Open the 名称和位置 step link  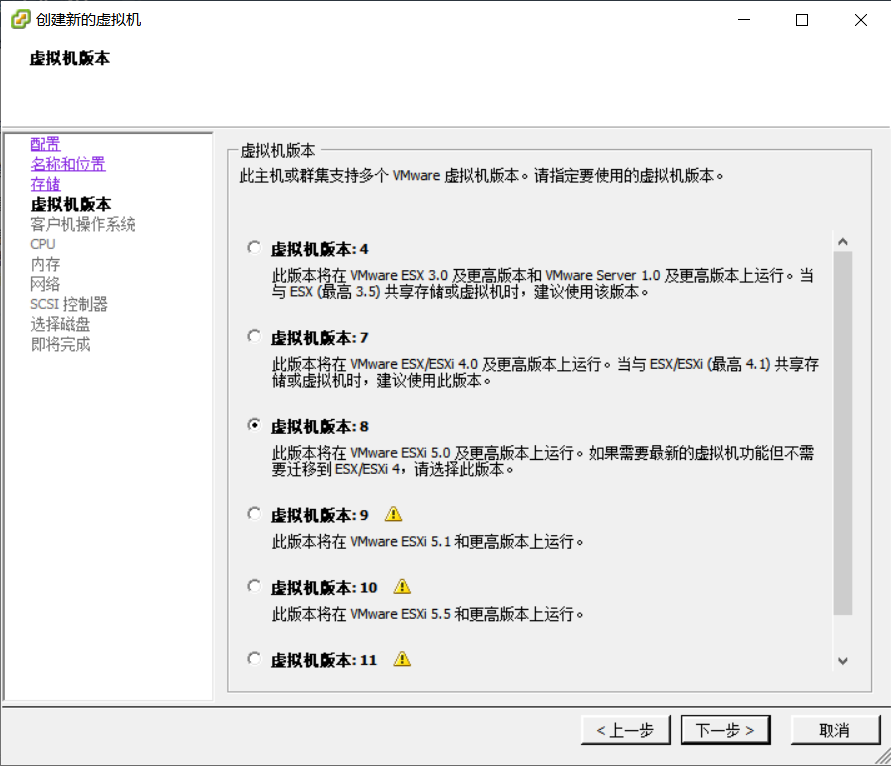click(68, 164)
